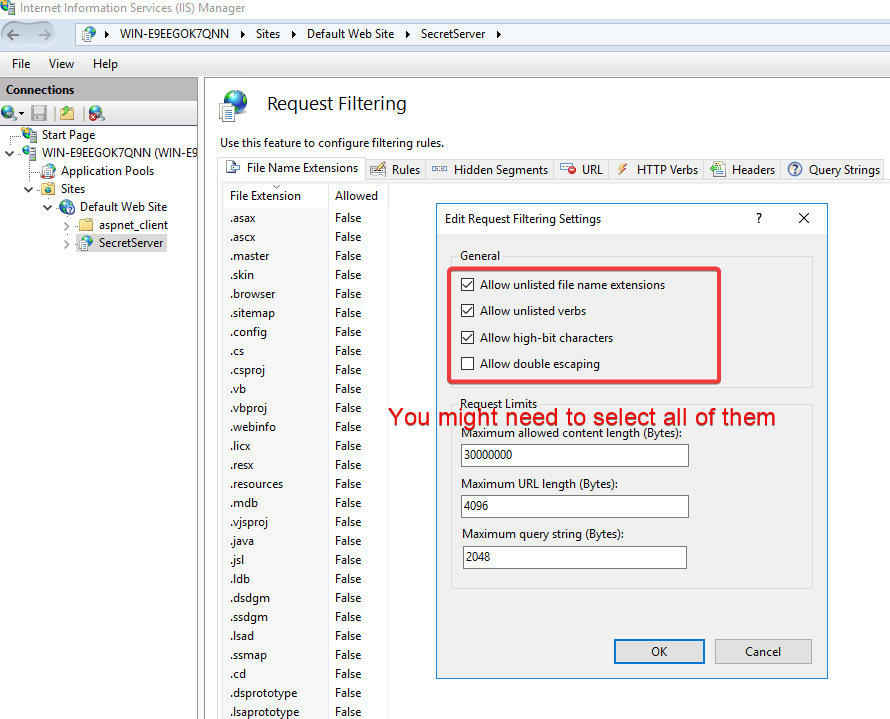Toggle Allow high-bit characters checkbox
This screenshot has width=890, height=719.
tap(467, 338)
